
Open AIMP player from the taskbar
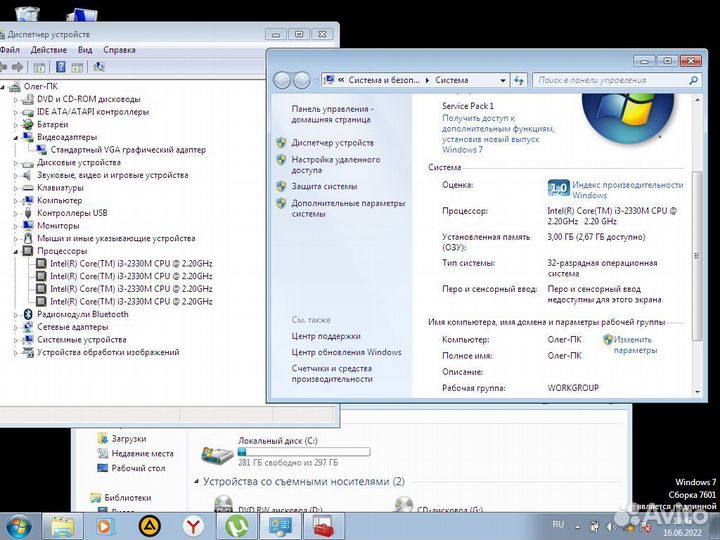click(x=149, y=525)
